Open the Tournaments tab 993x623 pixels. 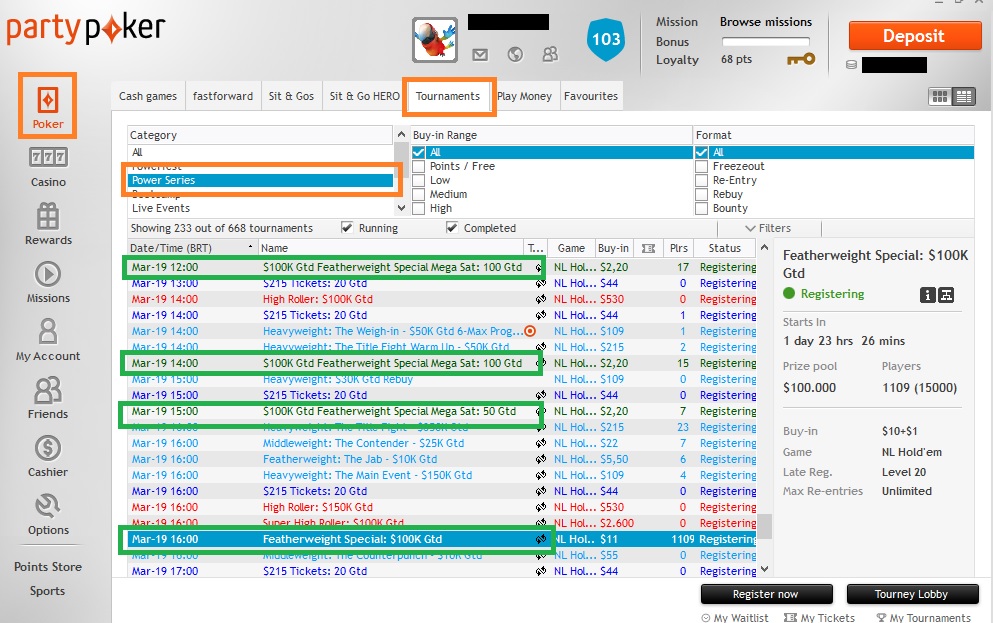coord(448,96)
